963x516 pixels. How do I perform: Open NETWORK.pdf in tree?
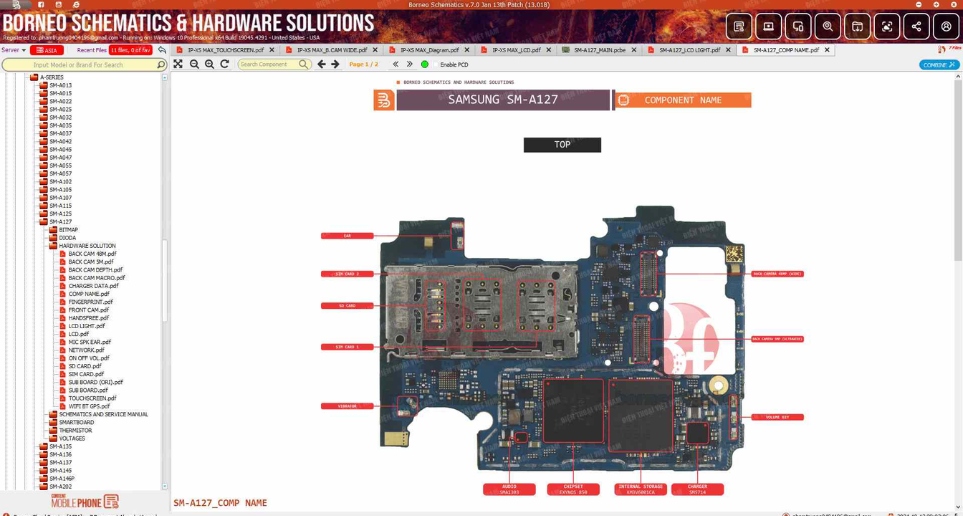(86, 350)
